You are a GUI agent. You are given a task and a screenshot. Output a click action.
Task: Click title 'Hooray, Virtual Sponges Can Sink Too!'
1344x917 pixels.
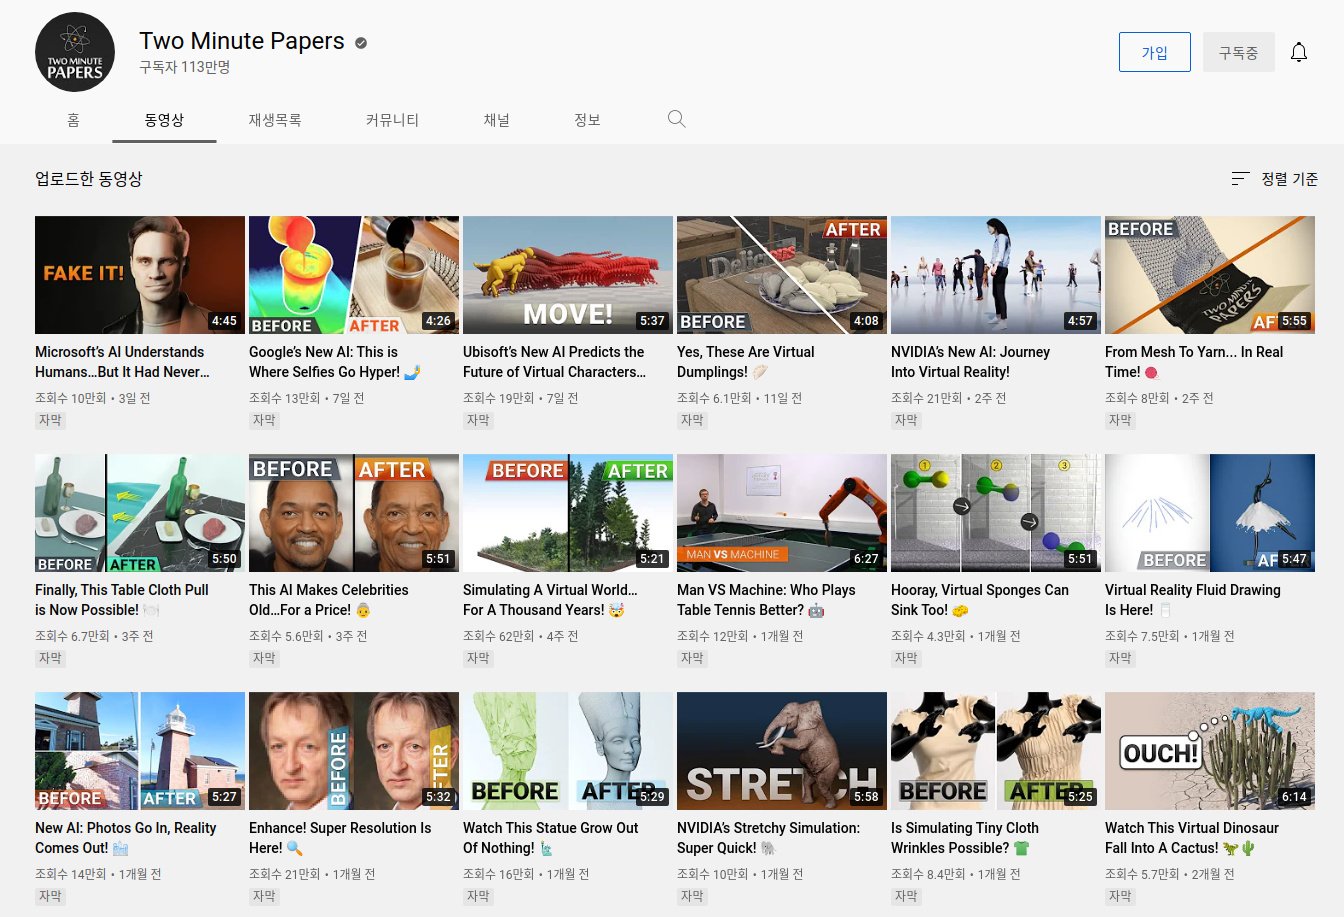pyautogui.click(x=980, y=600)
